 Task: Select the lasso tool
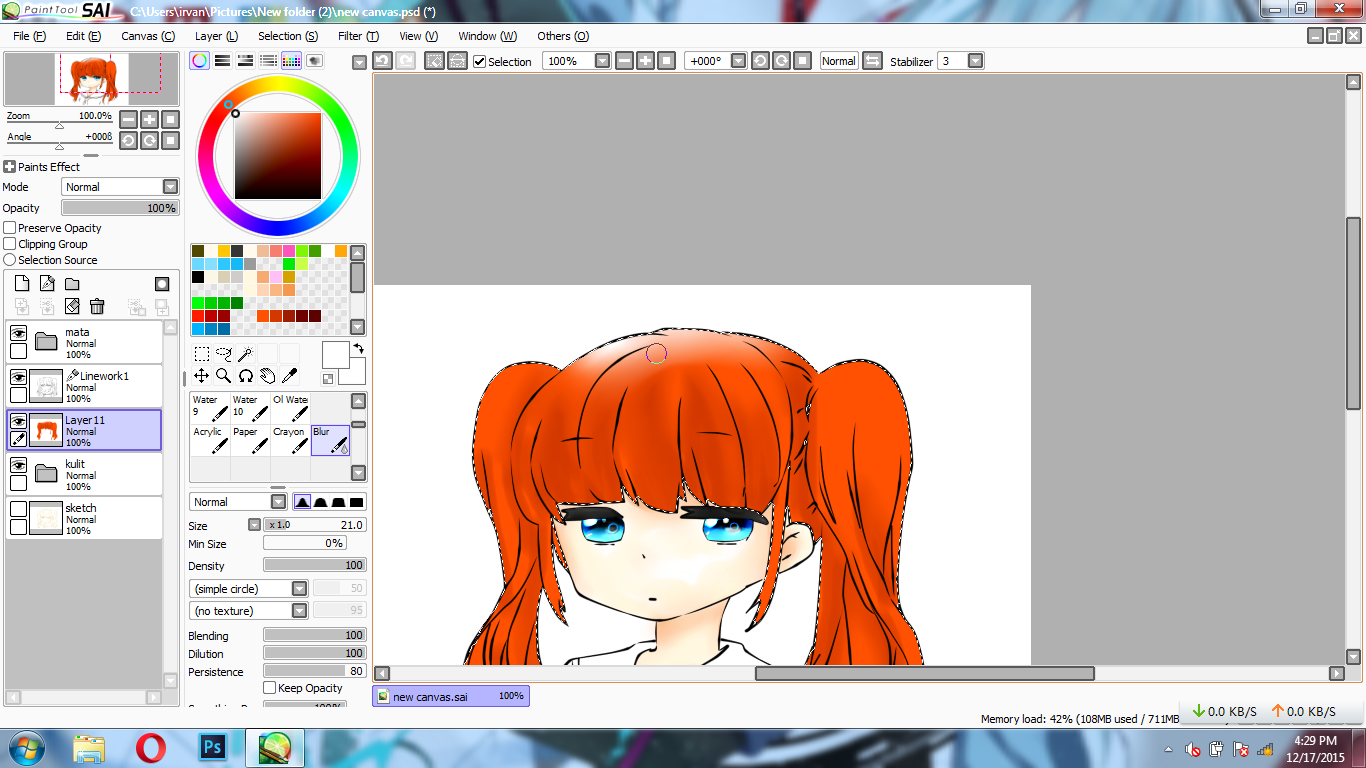point(223,353)
